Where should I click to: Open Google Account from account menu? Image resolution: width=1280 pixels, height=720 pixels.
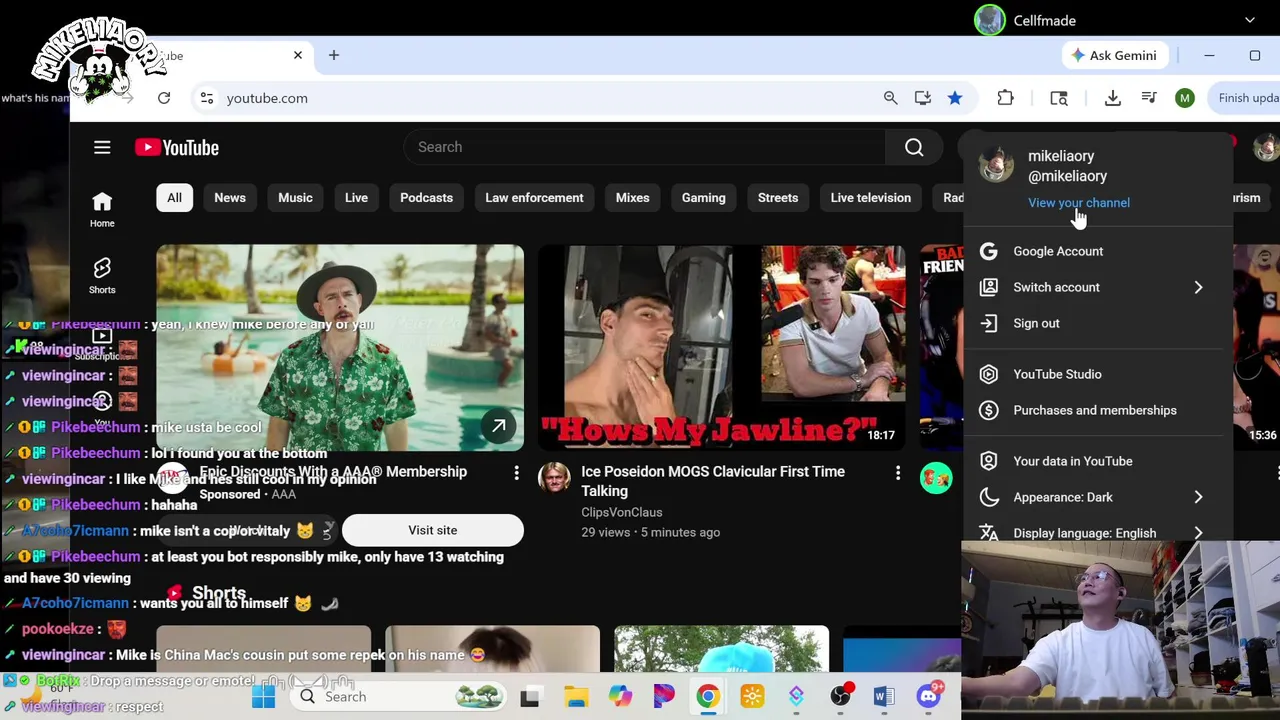click(x=1097, y=252)
